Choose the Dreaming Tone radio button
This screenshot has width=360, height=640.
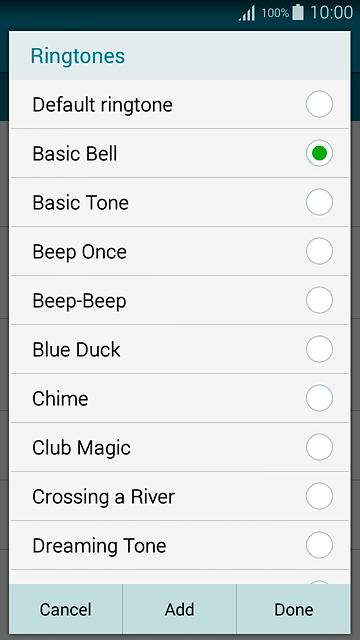point(319,545)
